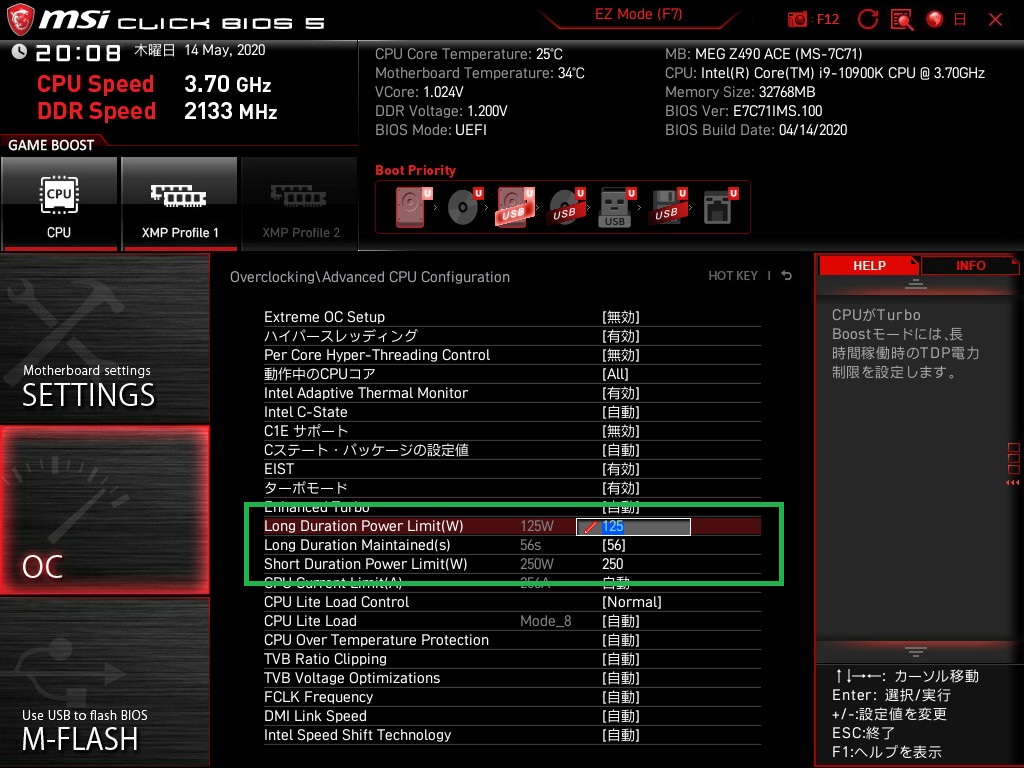This screenshot has height=768, width=1024.
Task: Click the CPU Speed 3.70 GHz readout
Action: (154, 84)
